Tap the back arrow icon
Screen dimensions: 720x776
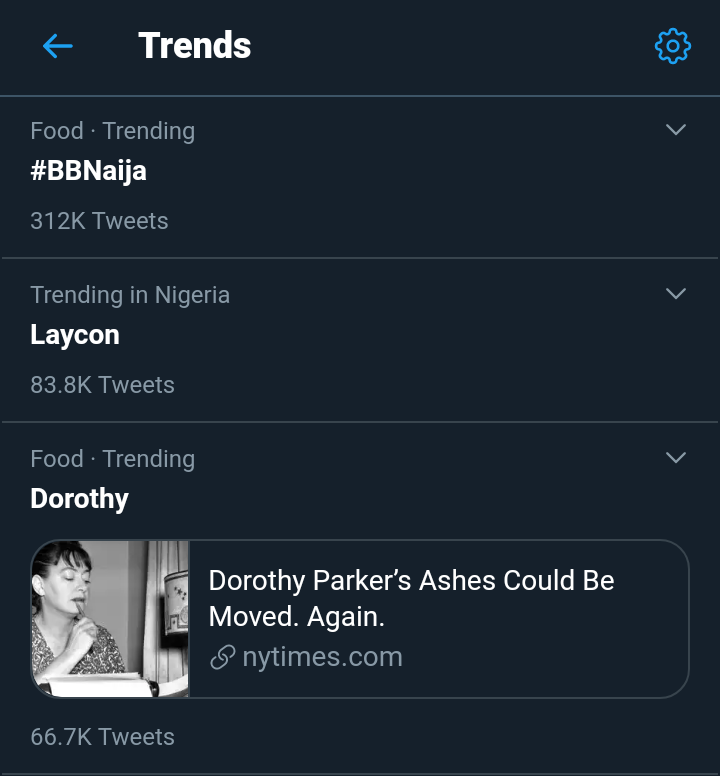[57, 46]
